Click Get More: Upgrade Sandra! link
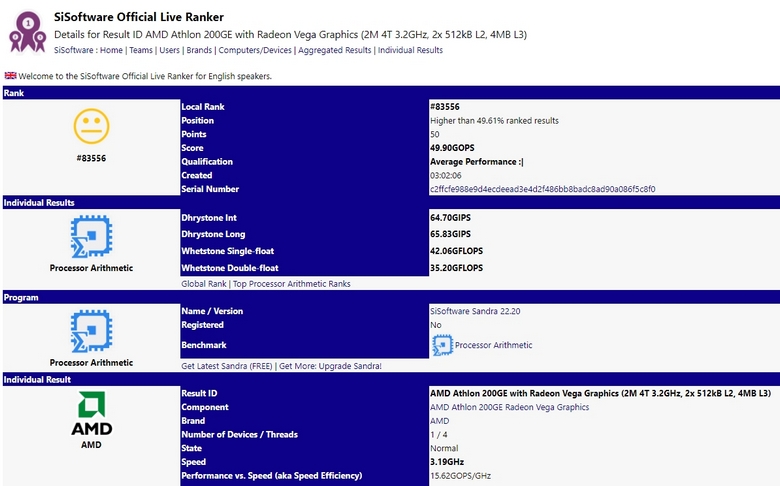The width and height of the screenshot is (780, 486). click(x=330, y=366)
